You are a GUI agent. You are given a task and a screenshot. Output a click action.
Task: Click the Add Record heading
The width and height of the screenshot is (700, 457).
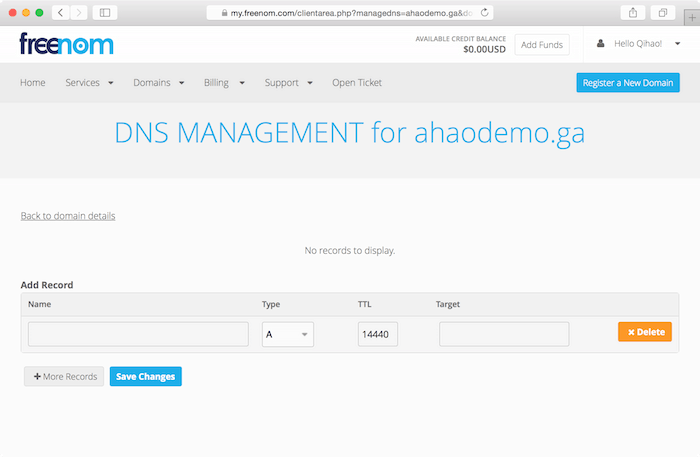[x=47, y=285]
